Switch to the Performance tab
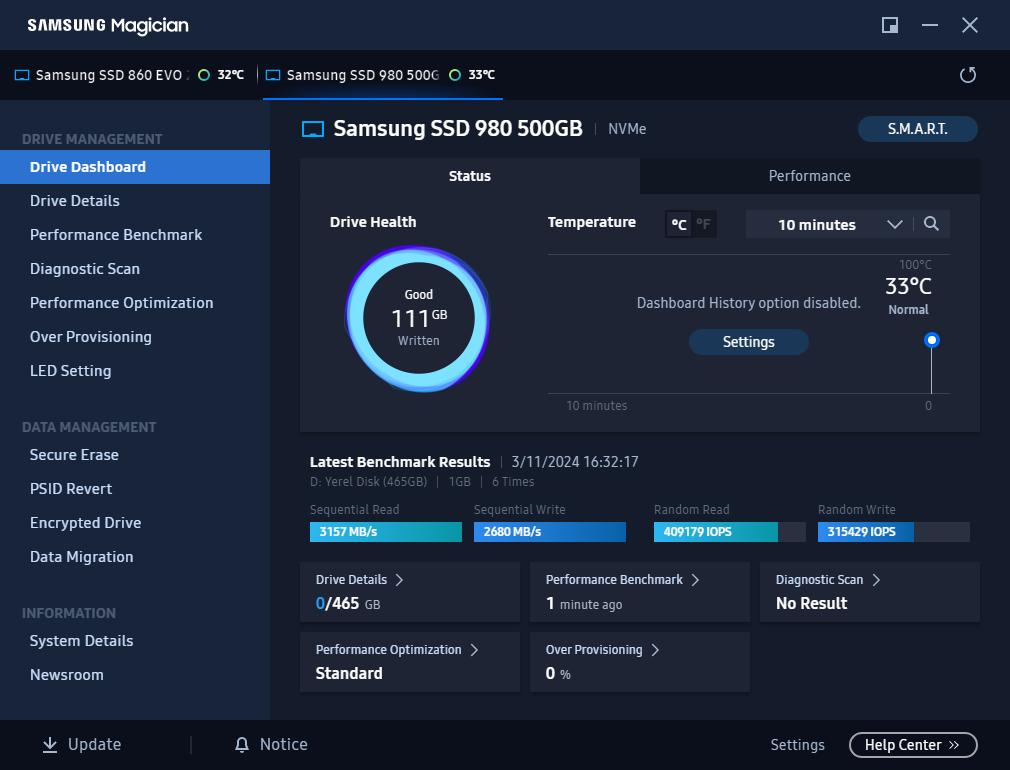This screenshot has height=770, width=1010. tap(810, 176)
